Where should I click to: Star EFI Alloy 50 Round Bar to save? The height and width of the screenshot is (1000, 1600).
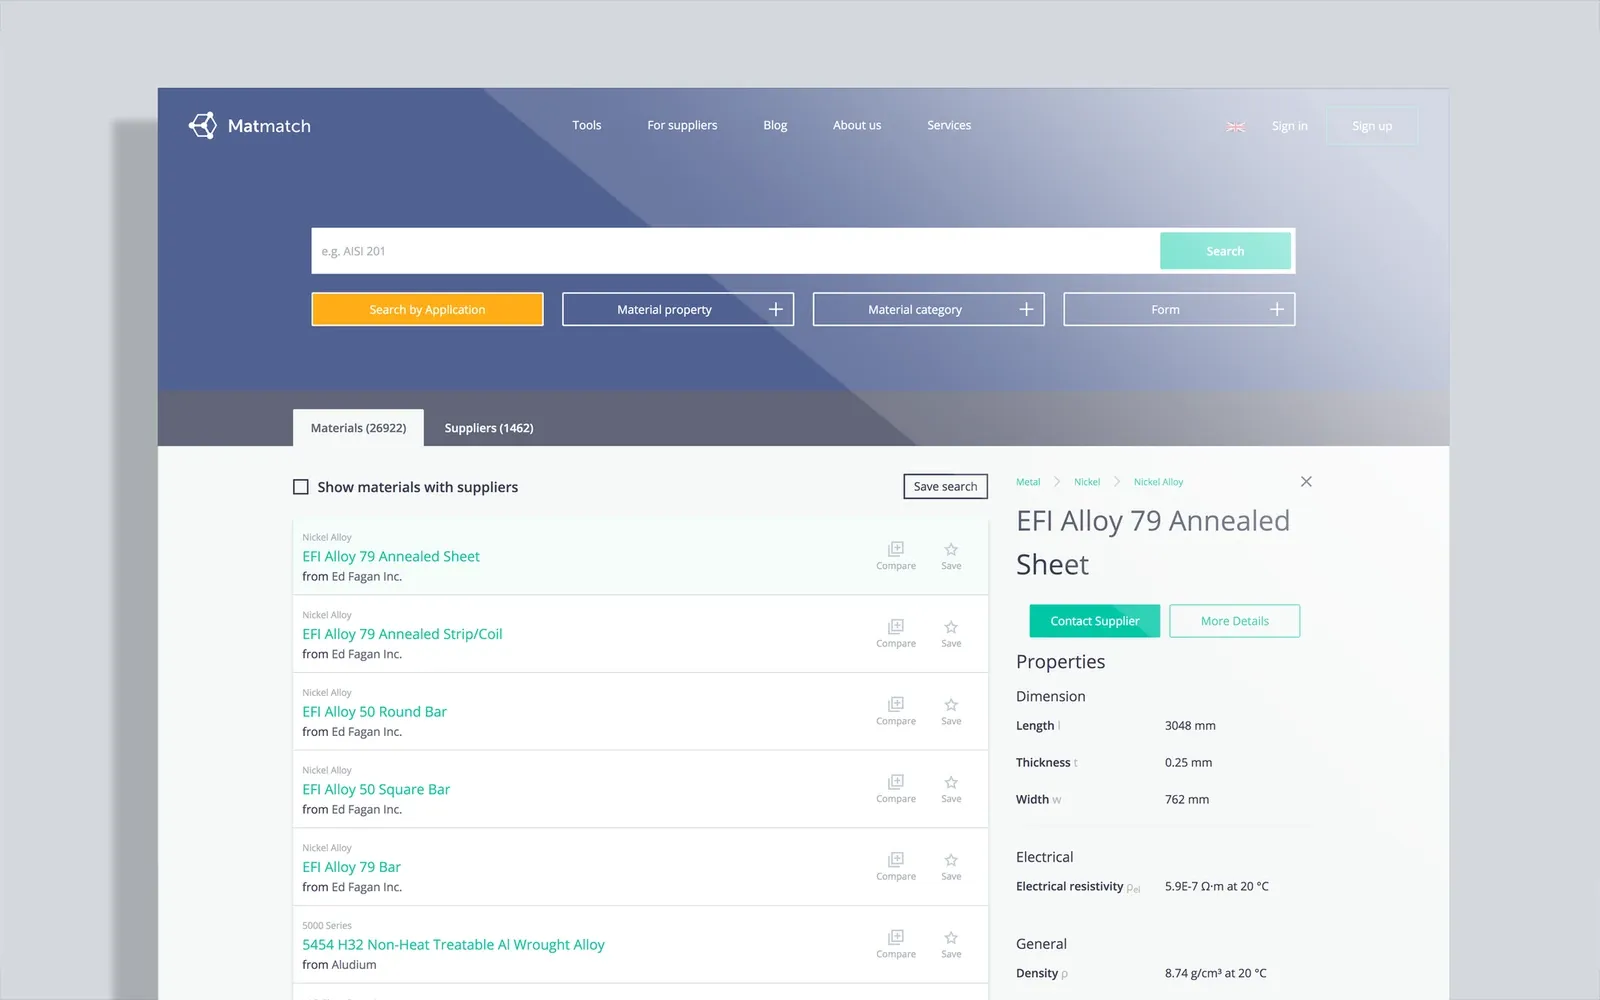[951, 711]
